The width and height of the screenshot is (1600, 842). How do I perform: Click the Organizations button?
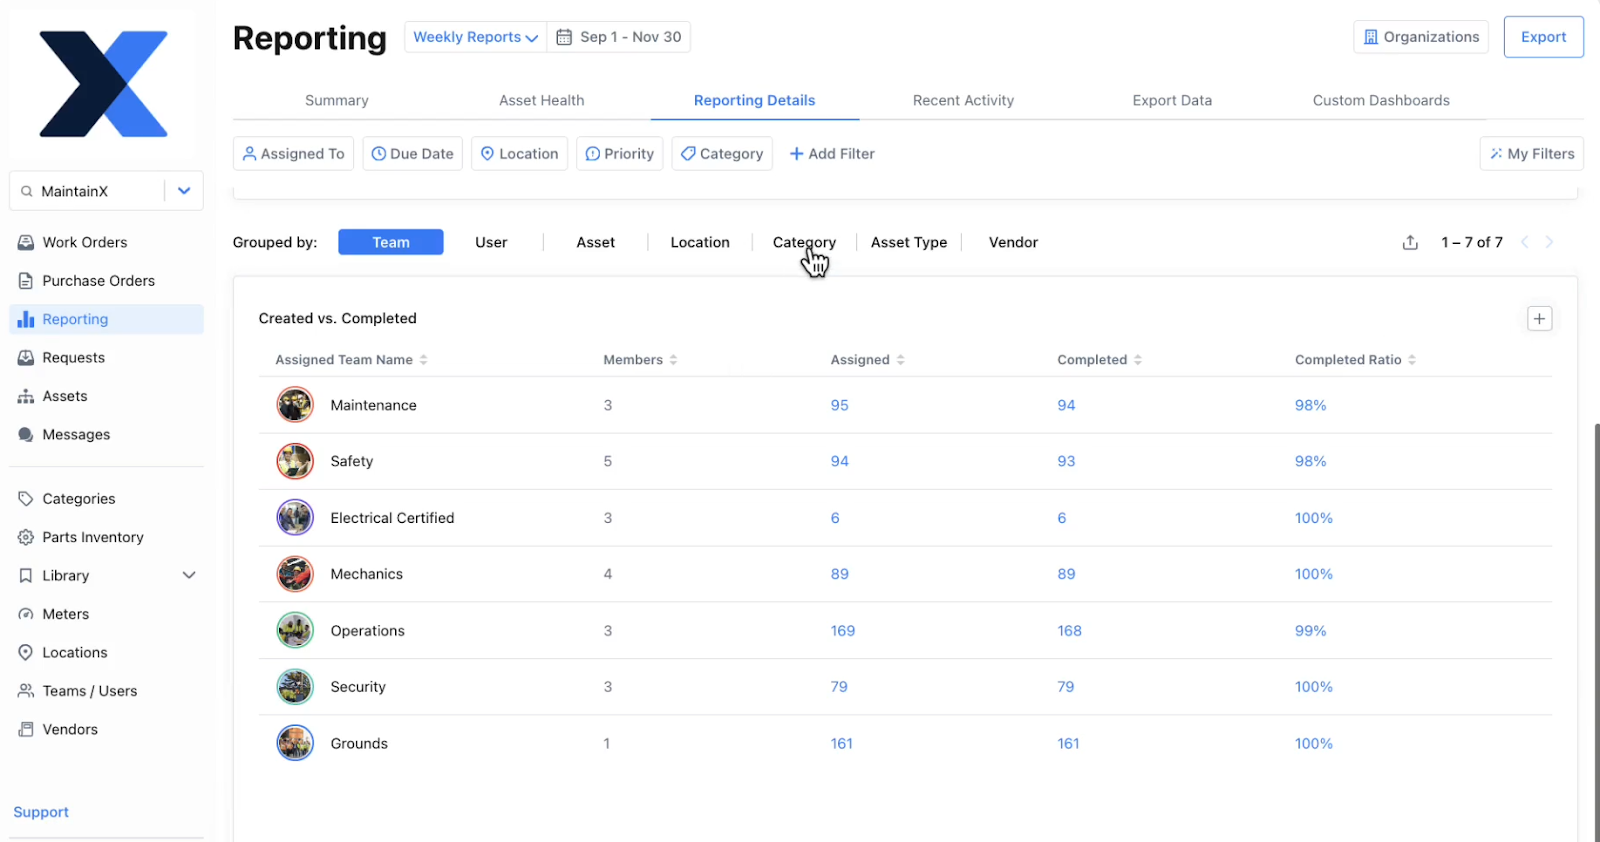pyautogui.click(x=1421, y=37)
